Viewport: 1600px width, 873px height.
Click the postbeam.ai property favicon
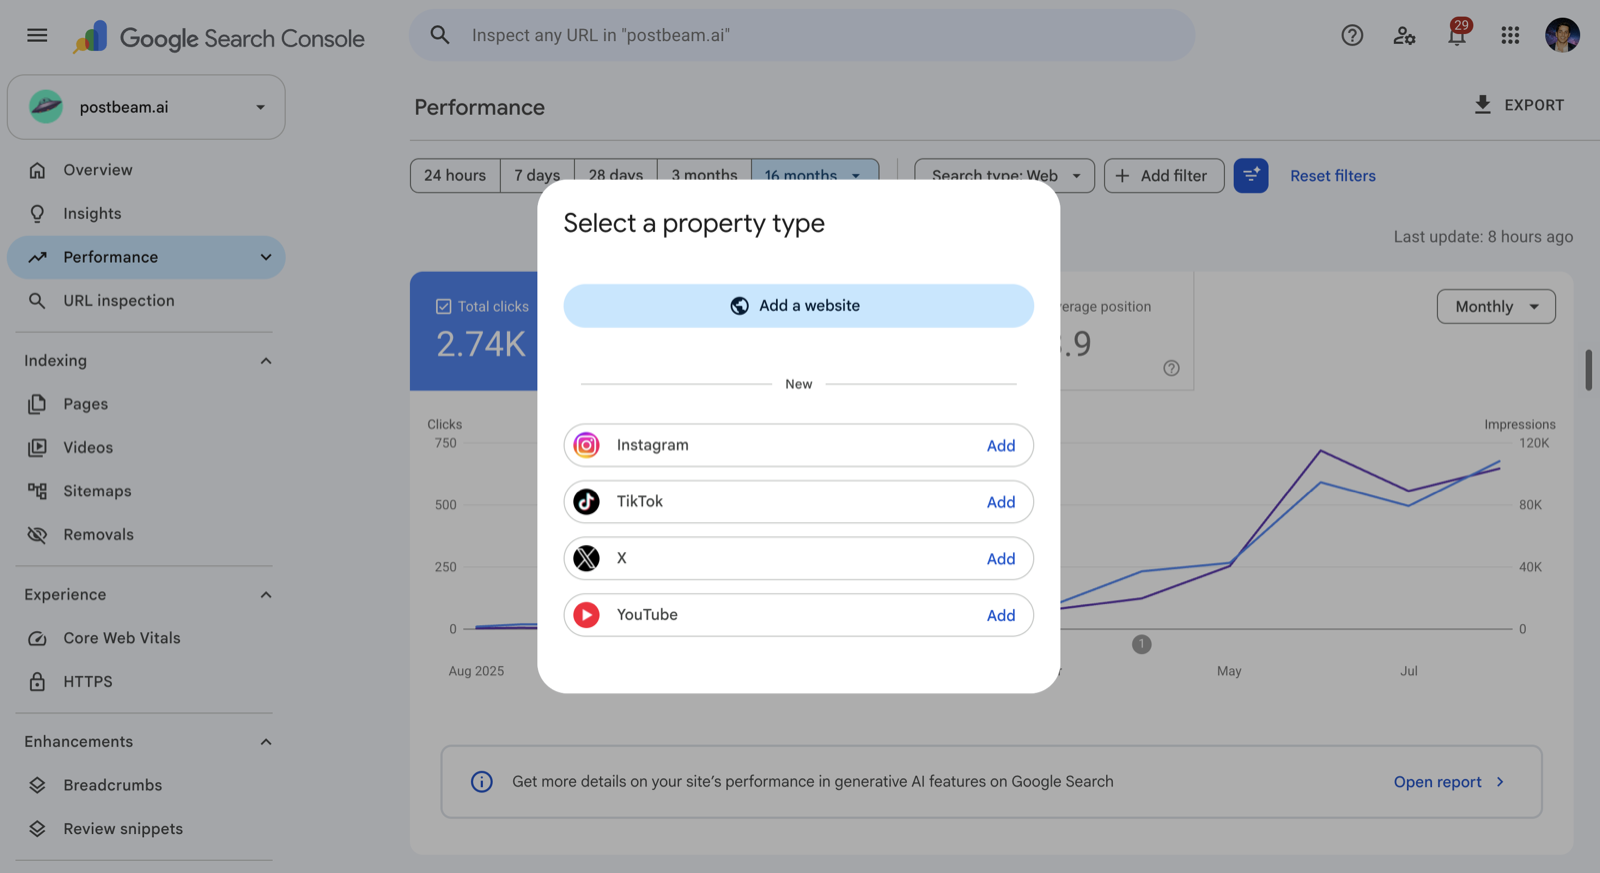point(46,107)
